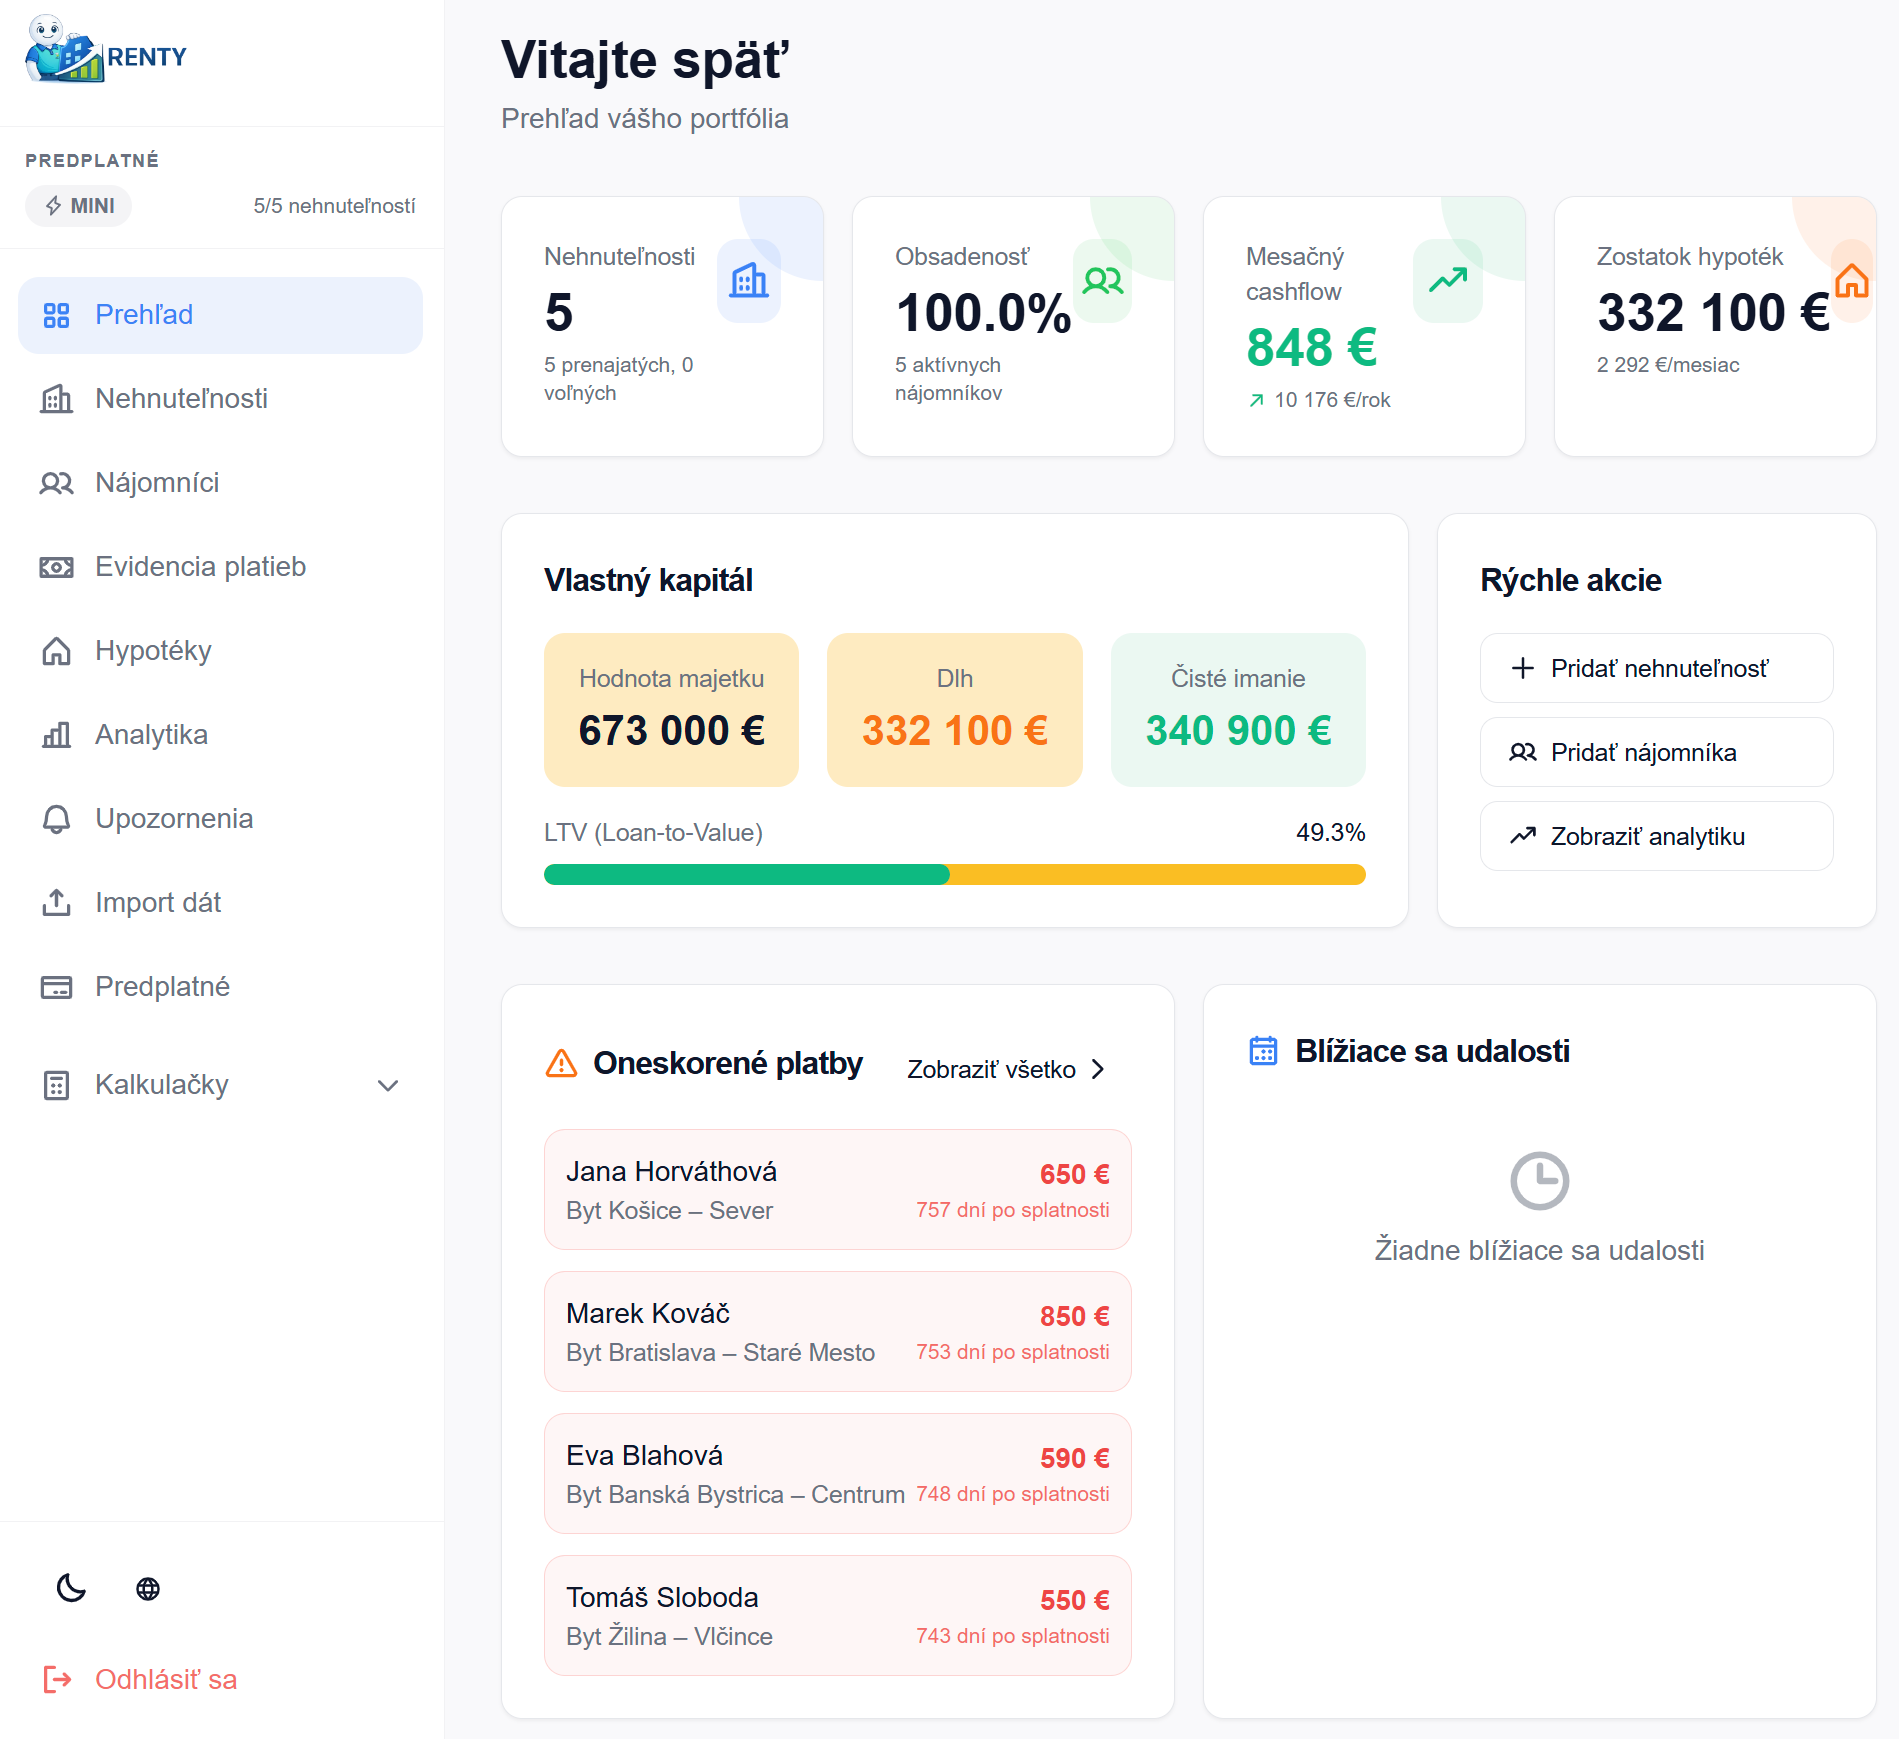Click the trend arrow icon in cashflow card
This screenshot has width=1899, height=1739.
coord(1447,281)
